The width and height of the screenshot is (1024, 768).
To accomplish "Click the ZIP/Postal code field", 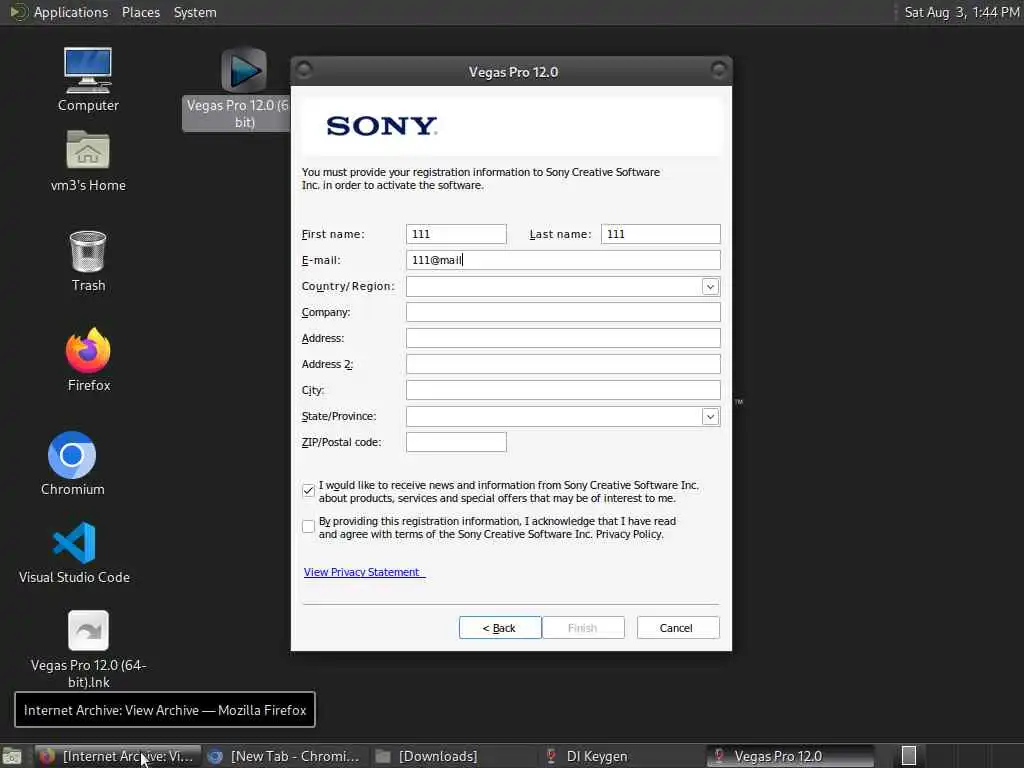I will click(456, 442).
